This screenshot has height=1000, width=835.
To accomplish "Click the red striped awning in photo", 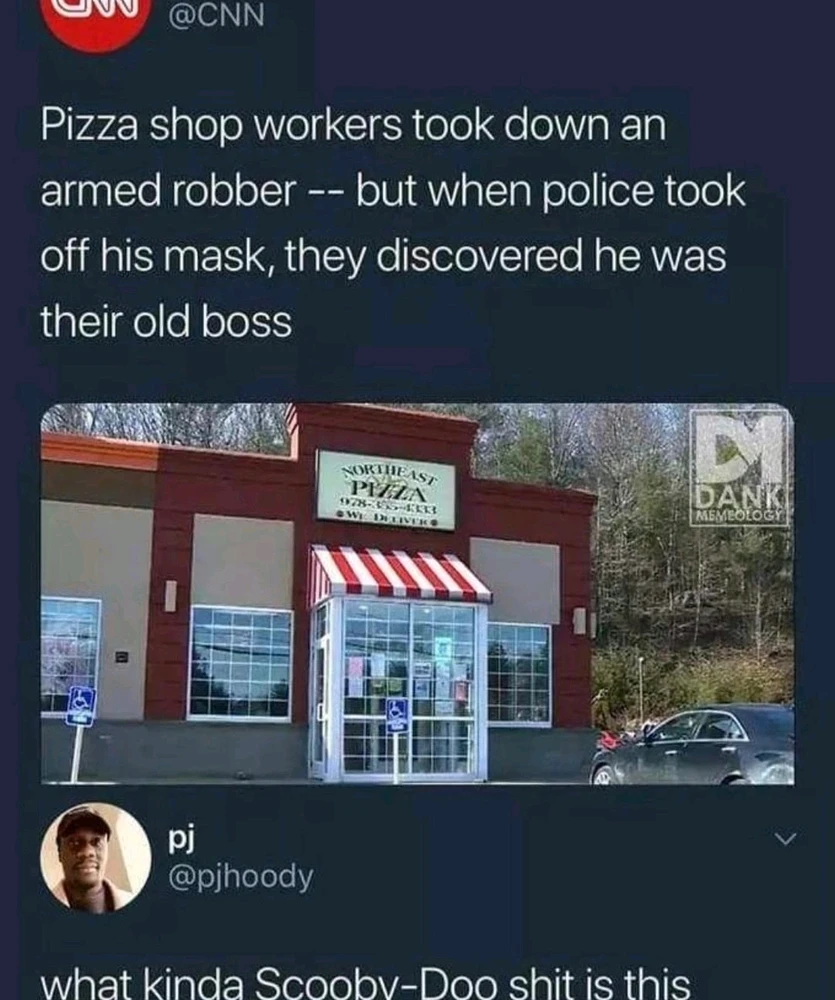I will [x=400, y=573].
